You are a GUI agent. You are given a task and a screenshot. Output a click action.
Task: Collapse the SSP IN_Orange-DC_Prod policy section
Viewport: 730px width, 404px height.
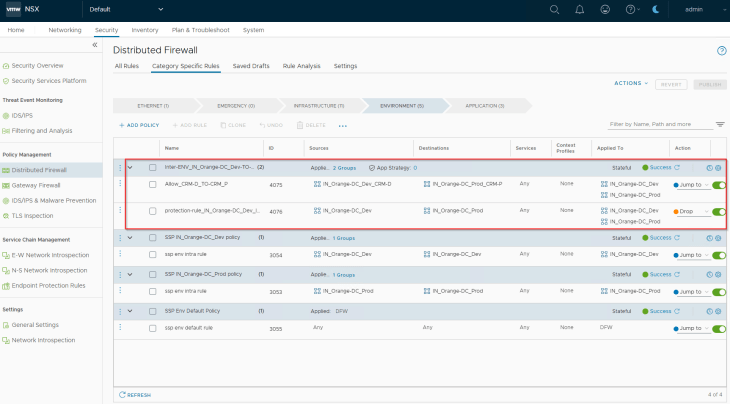130,274
